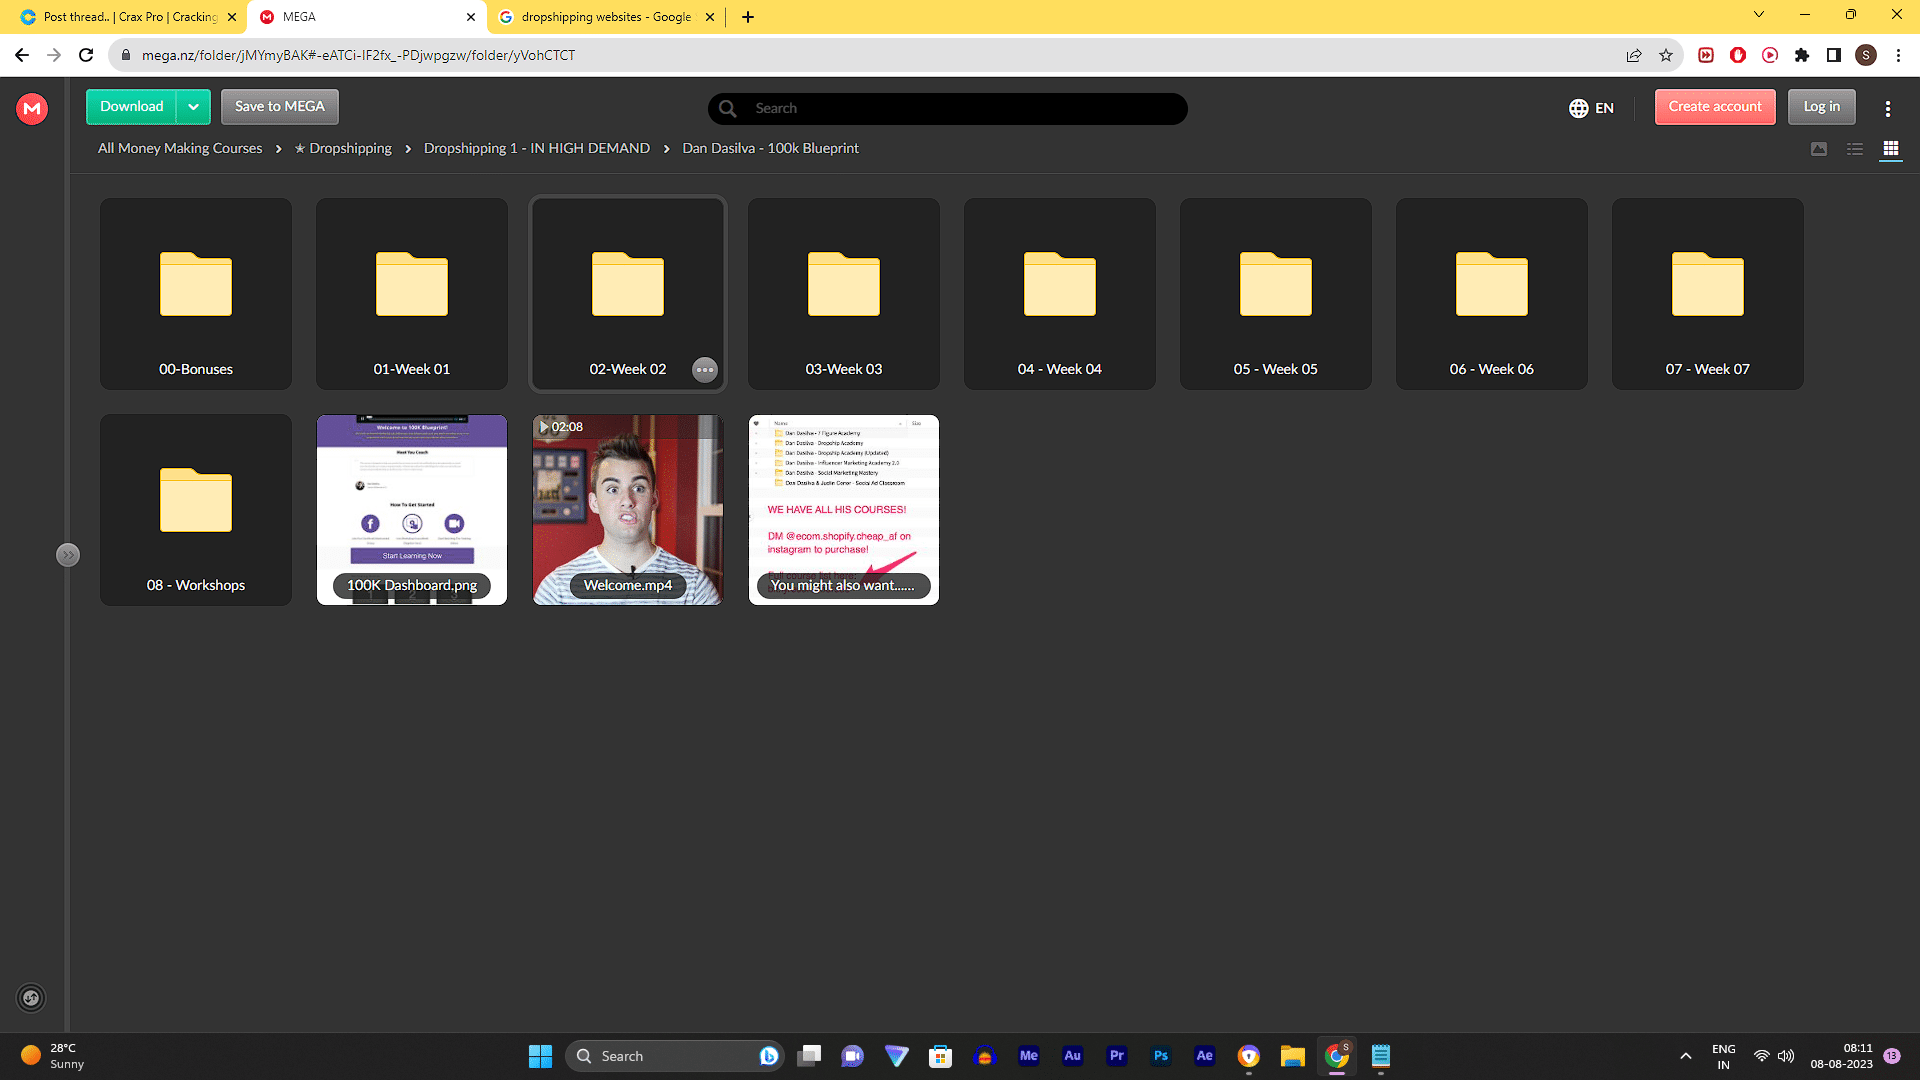Open the 00-Bonuses folder

tap(196, 293)
